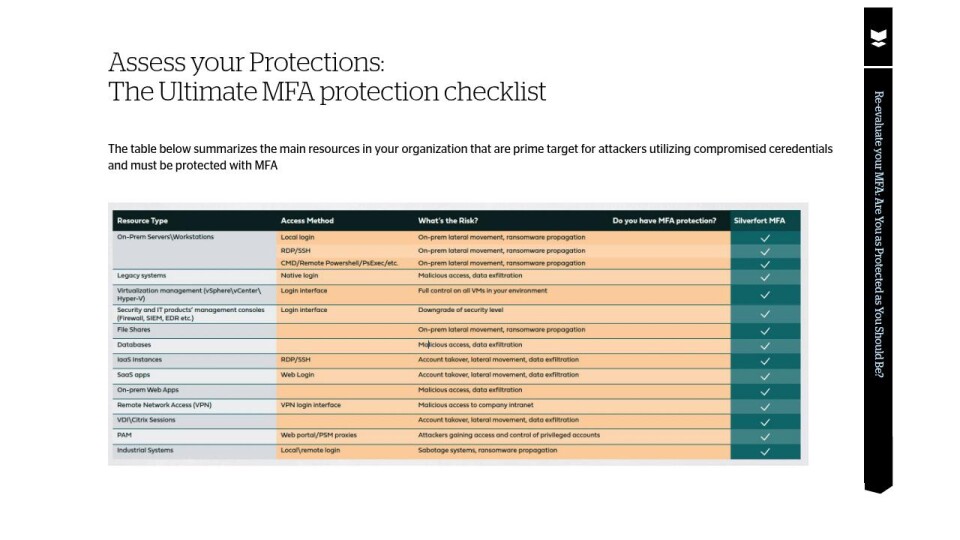This screenshot has height=540, width=960.
Task: Click the File Shares row checkmark
Action: tap(765, 329)
